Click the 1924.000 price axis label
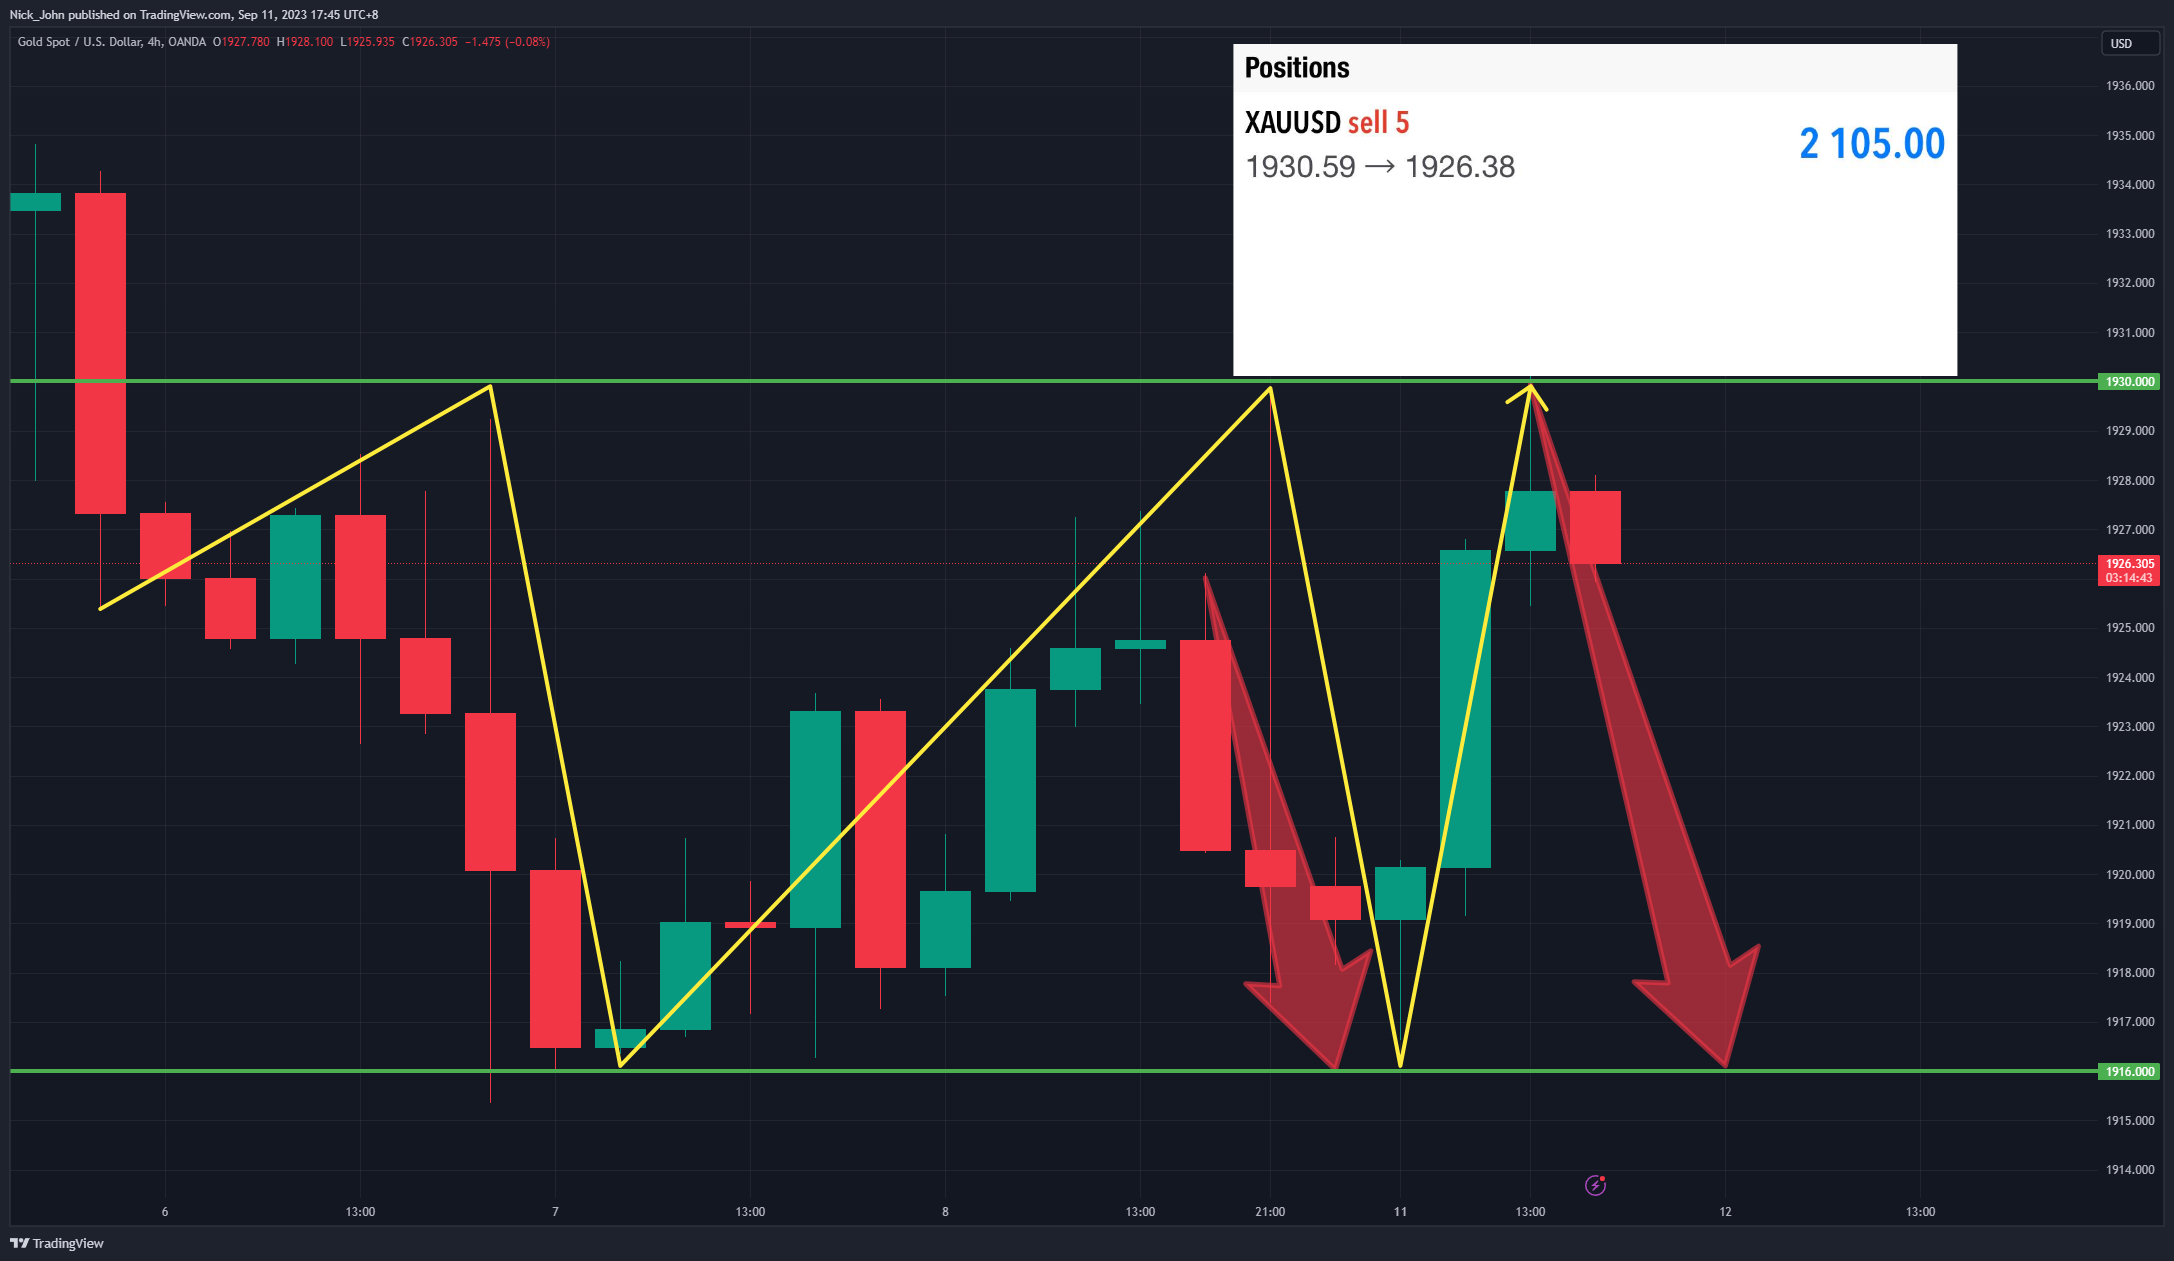 [2130, 677]
